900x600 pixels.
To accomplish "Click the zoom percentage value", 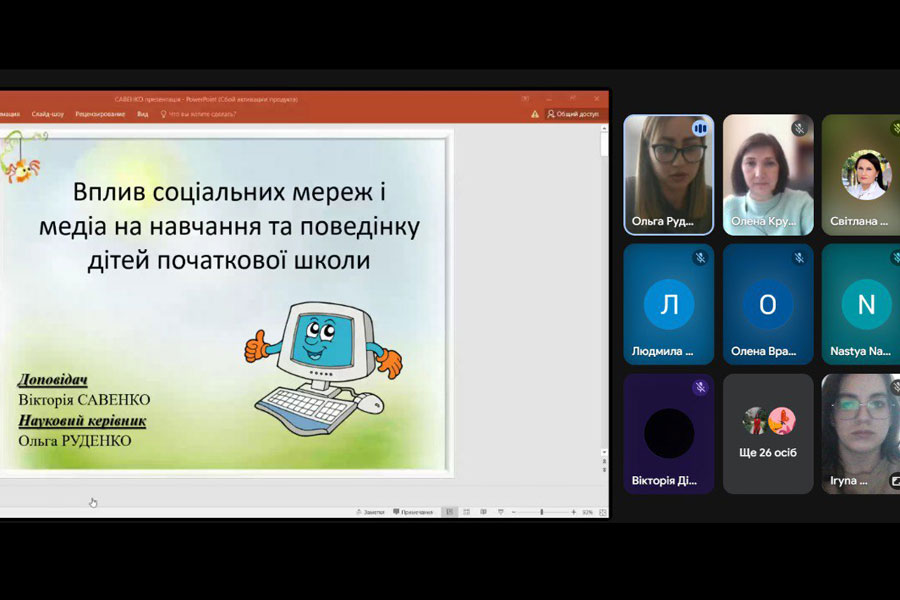I will [587, 512].
